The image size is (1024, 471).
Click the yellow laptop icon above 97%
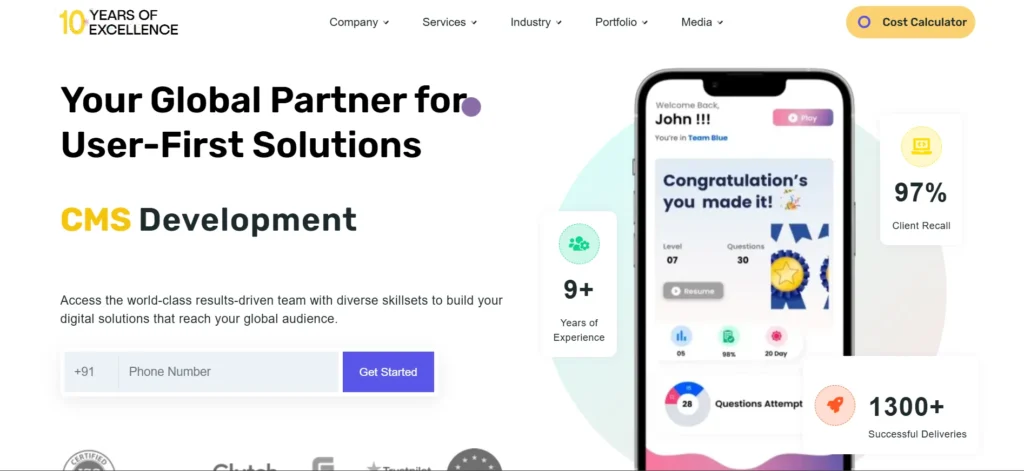coord(921,146)
